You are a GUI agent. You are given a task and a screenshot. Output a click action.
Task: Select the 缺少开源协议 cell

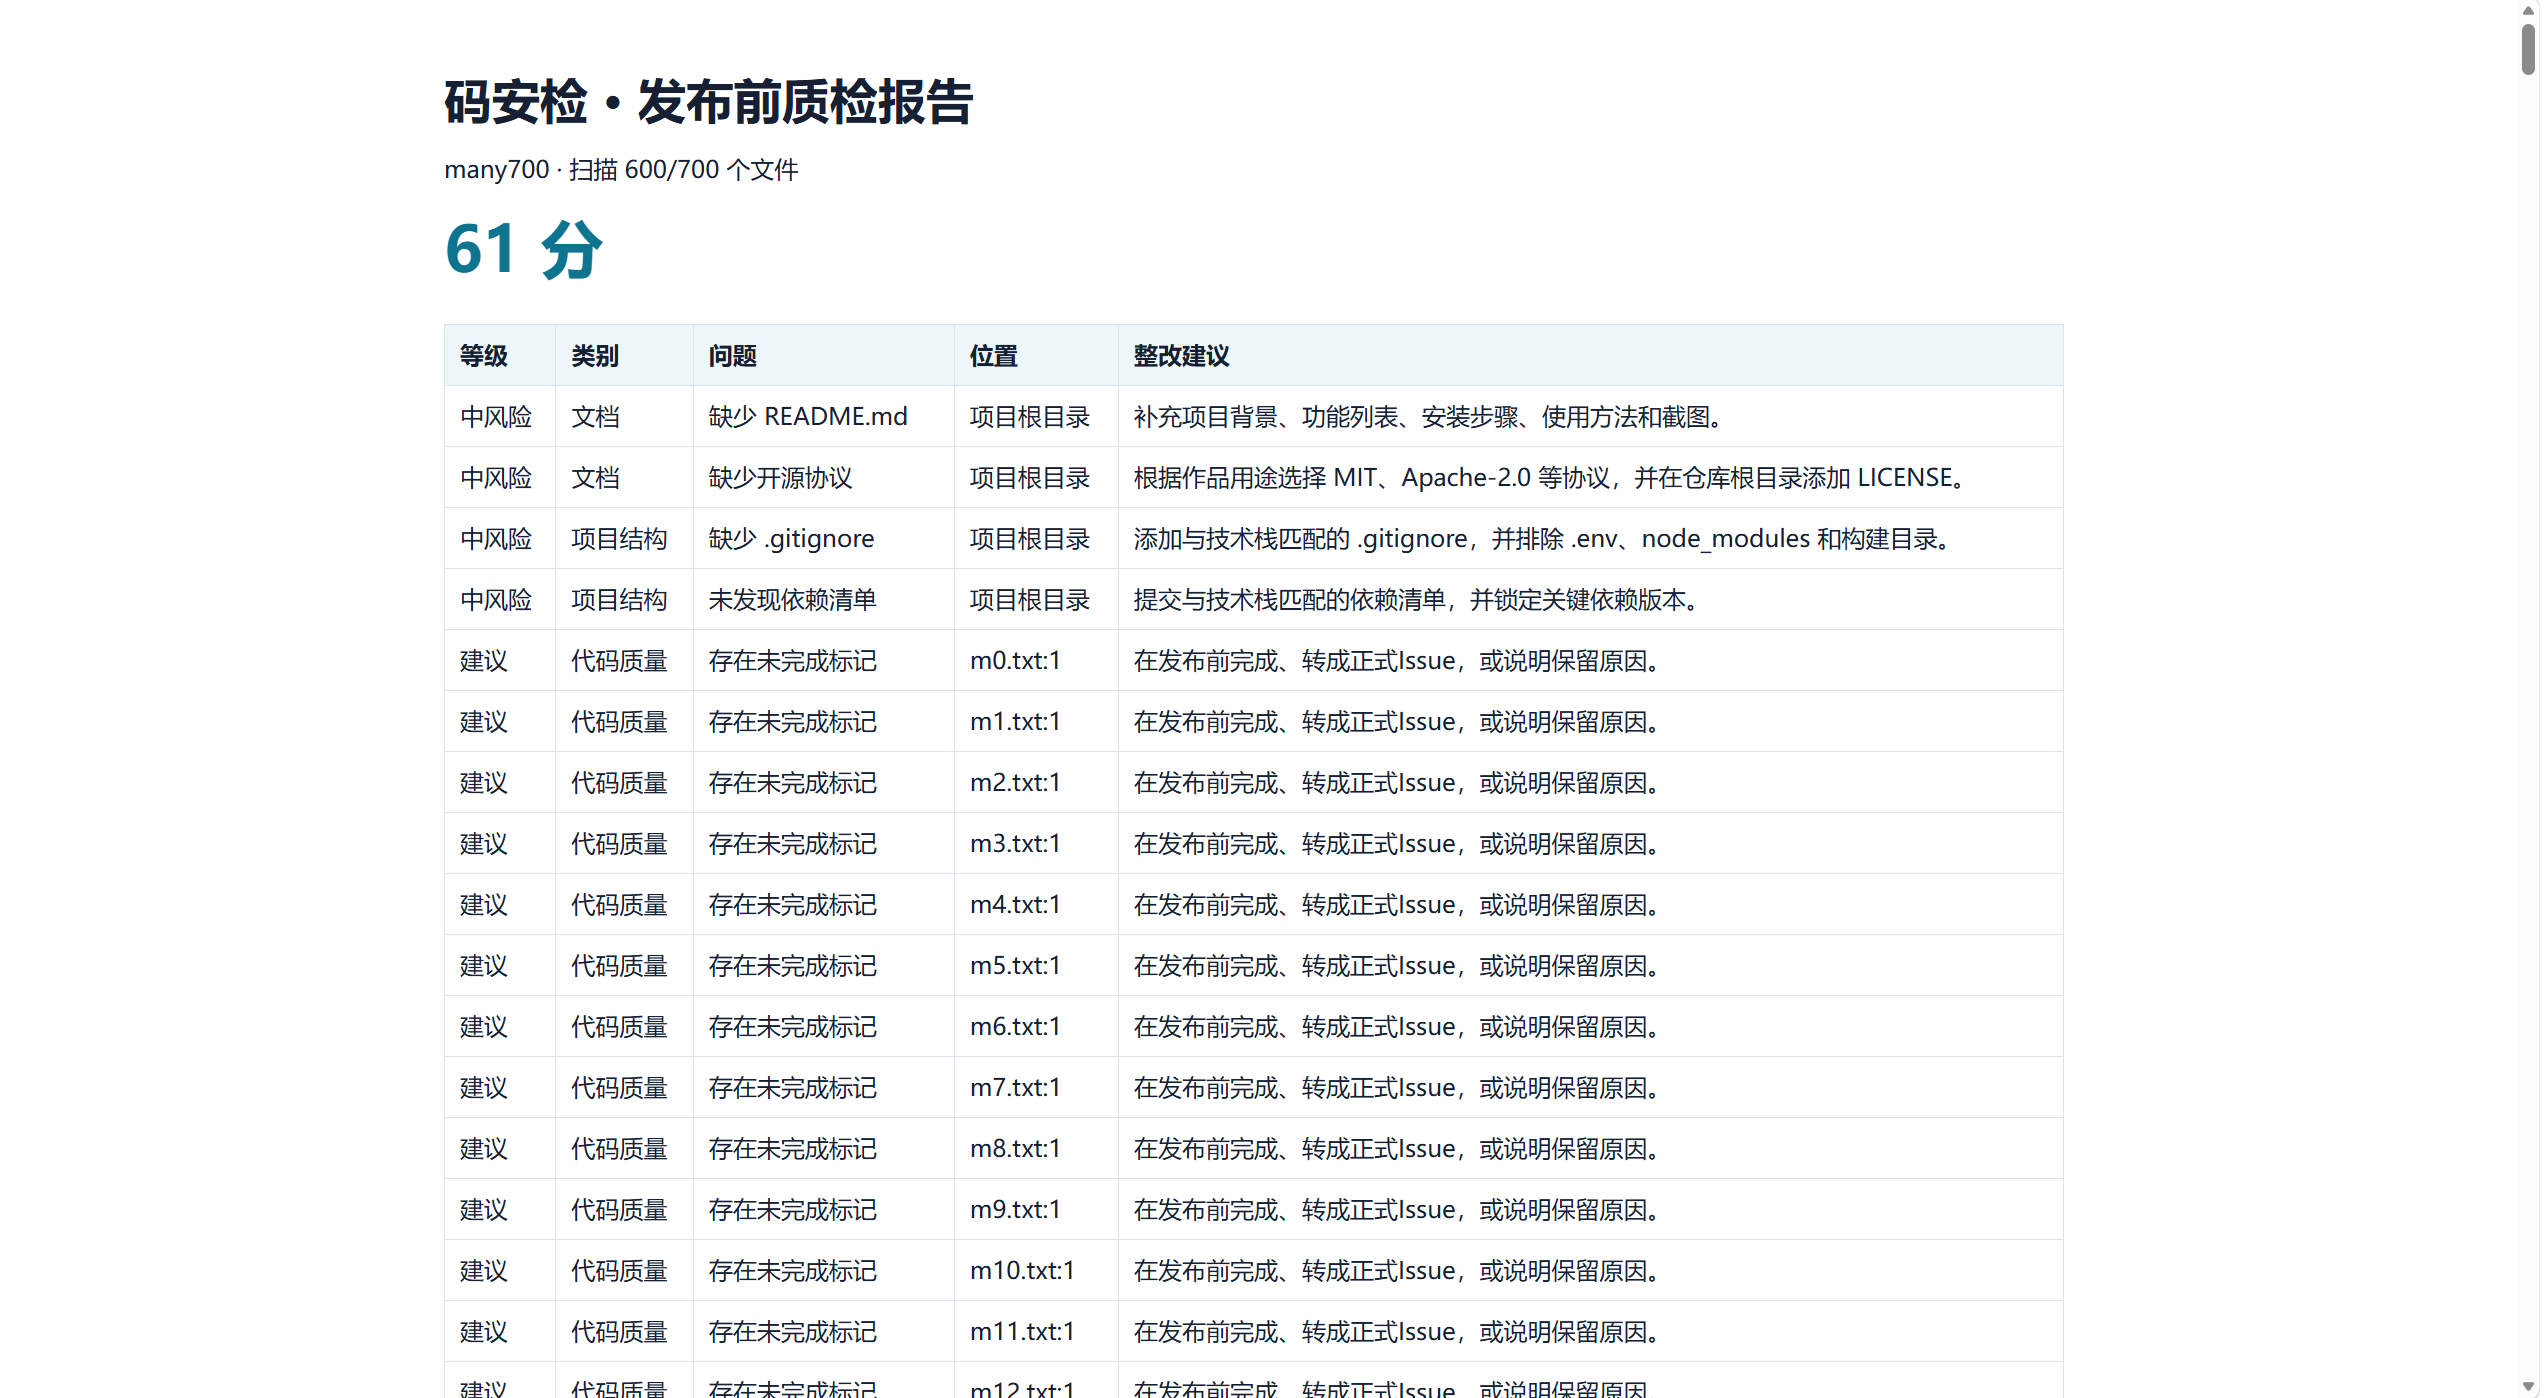click(823, 477)
